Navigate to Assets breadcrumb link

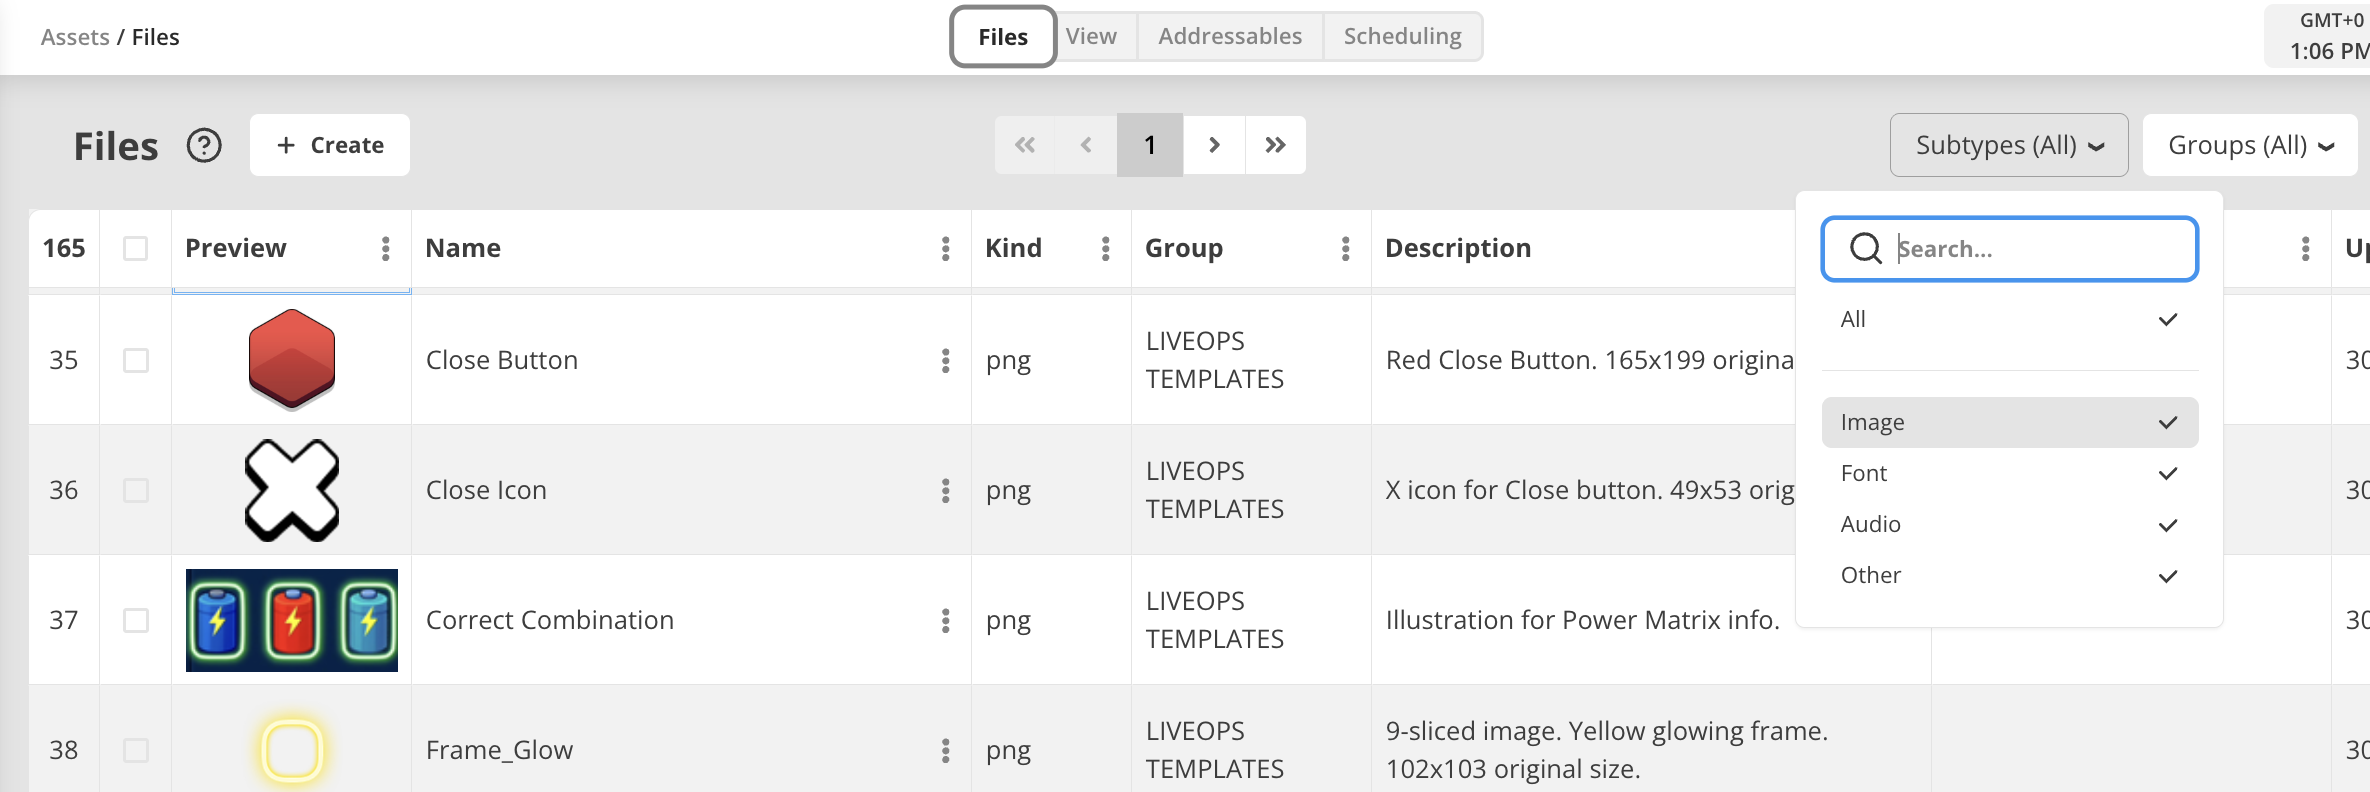(75, 38)
